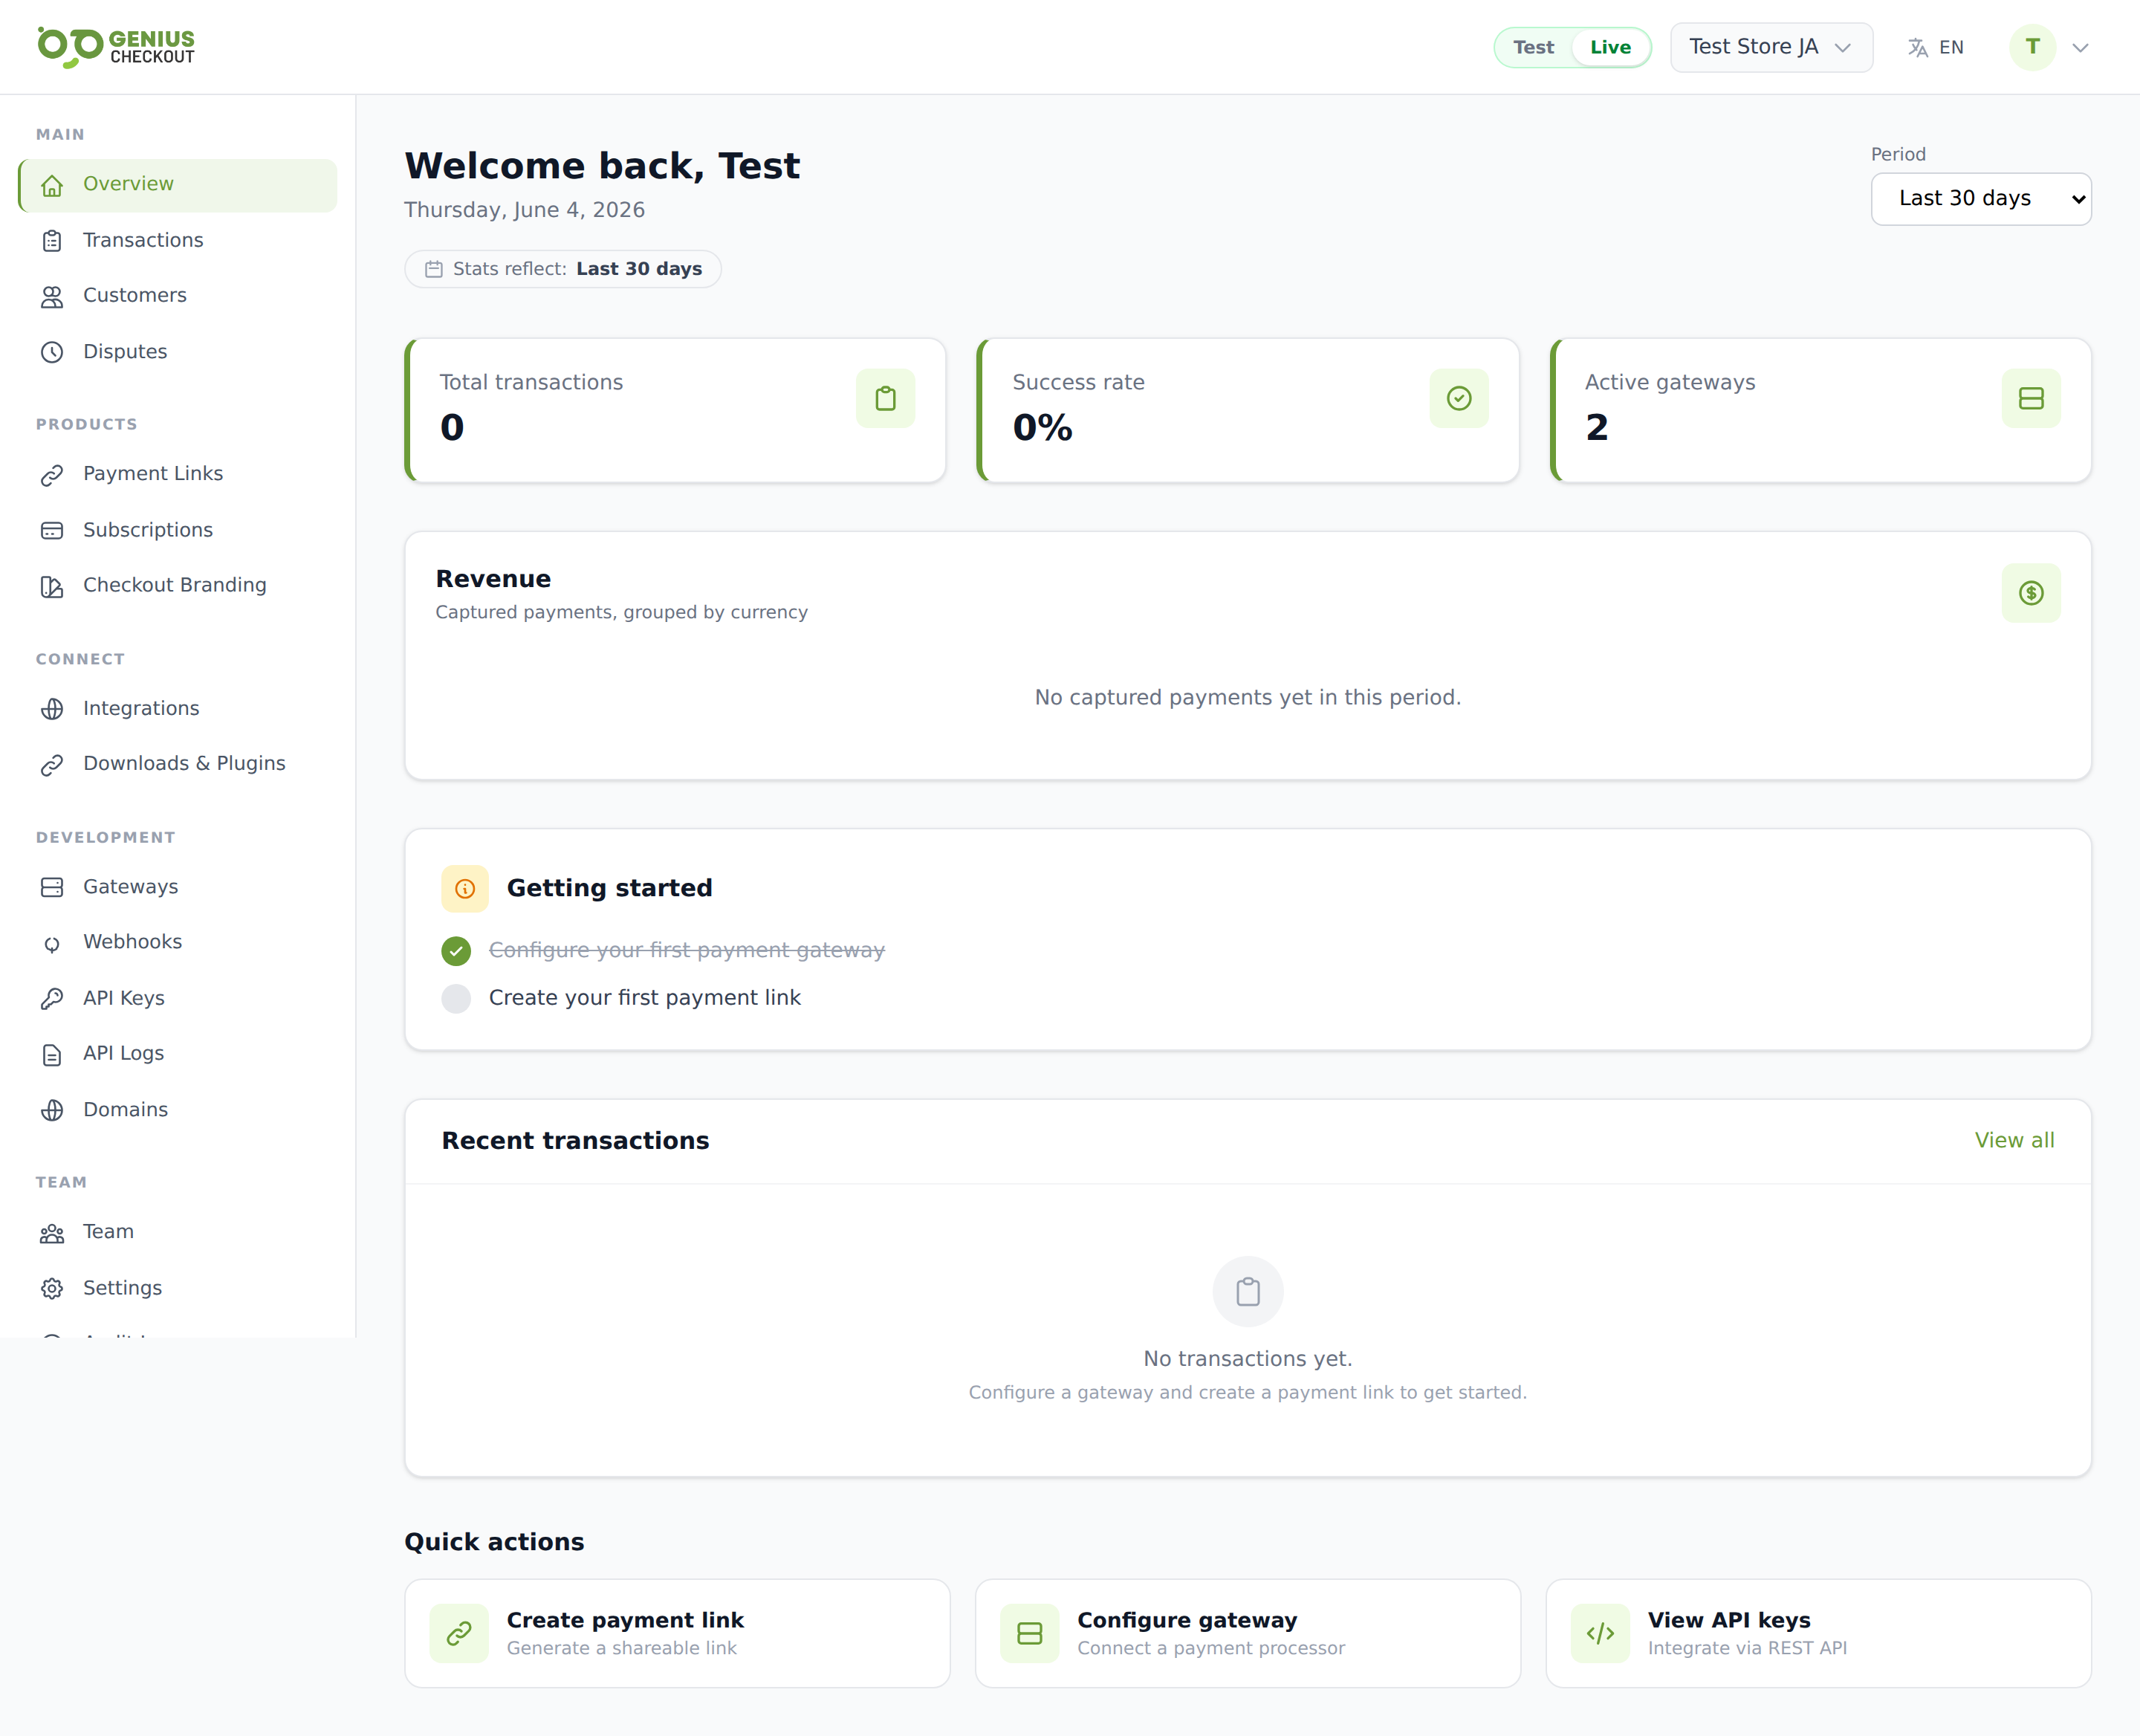The height and width of the screenshot is (1736, 2140).
Task: Click the View API keys code icon
Action: (1600, 1633)
